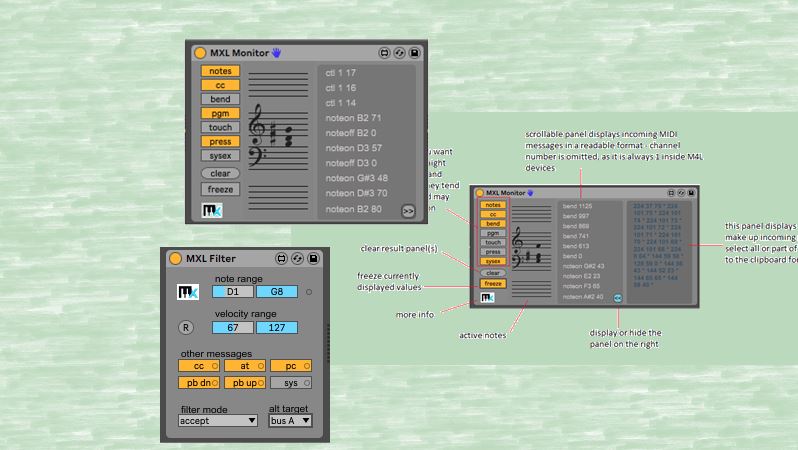
Task: Save the MXL Monitor preset with the disk icon
Action: (415, 52)
